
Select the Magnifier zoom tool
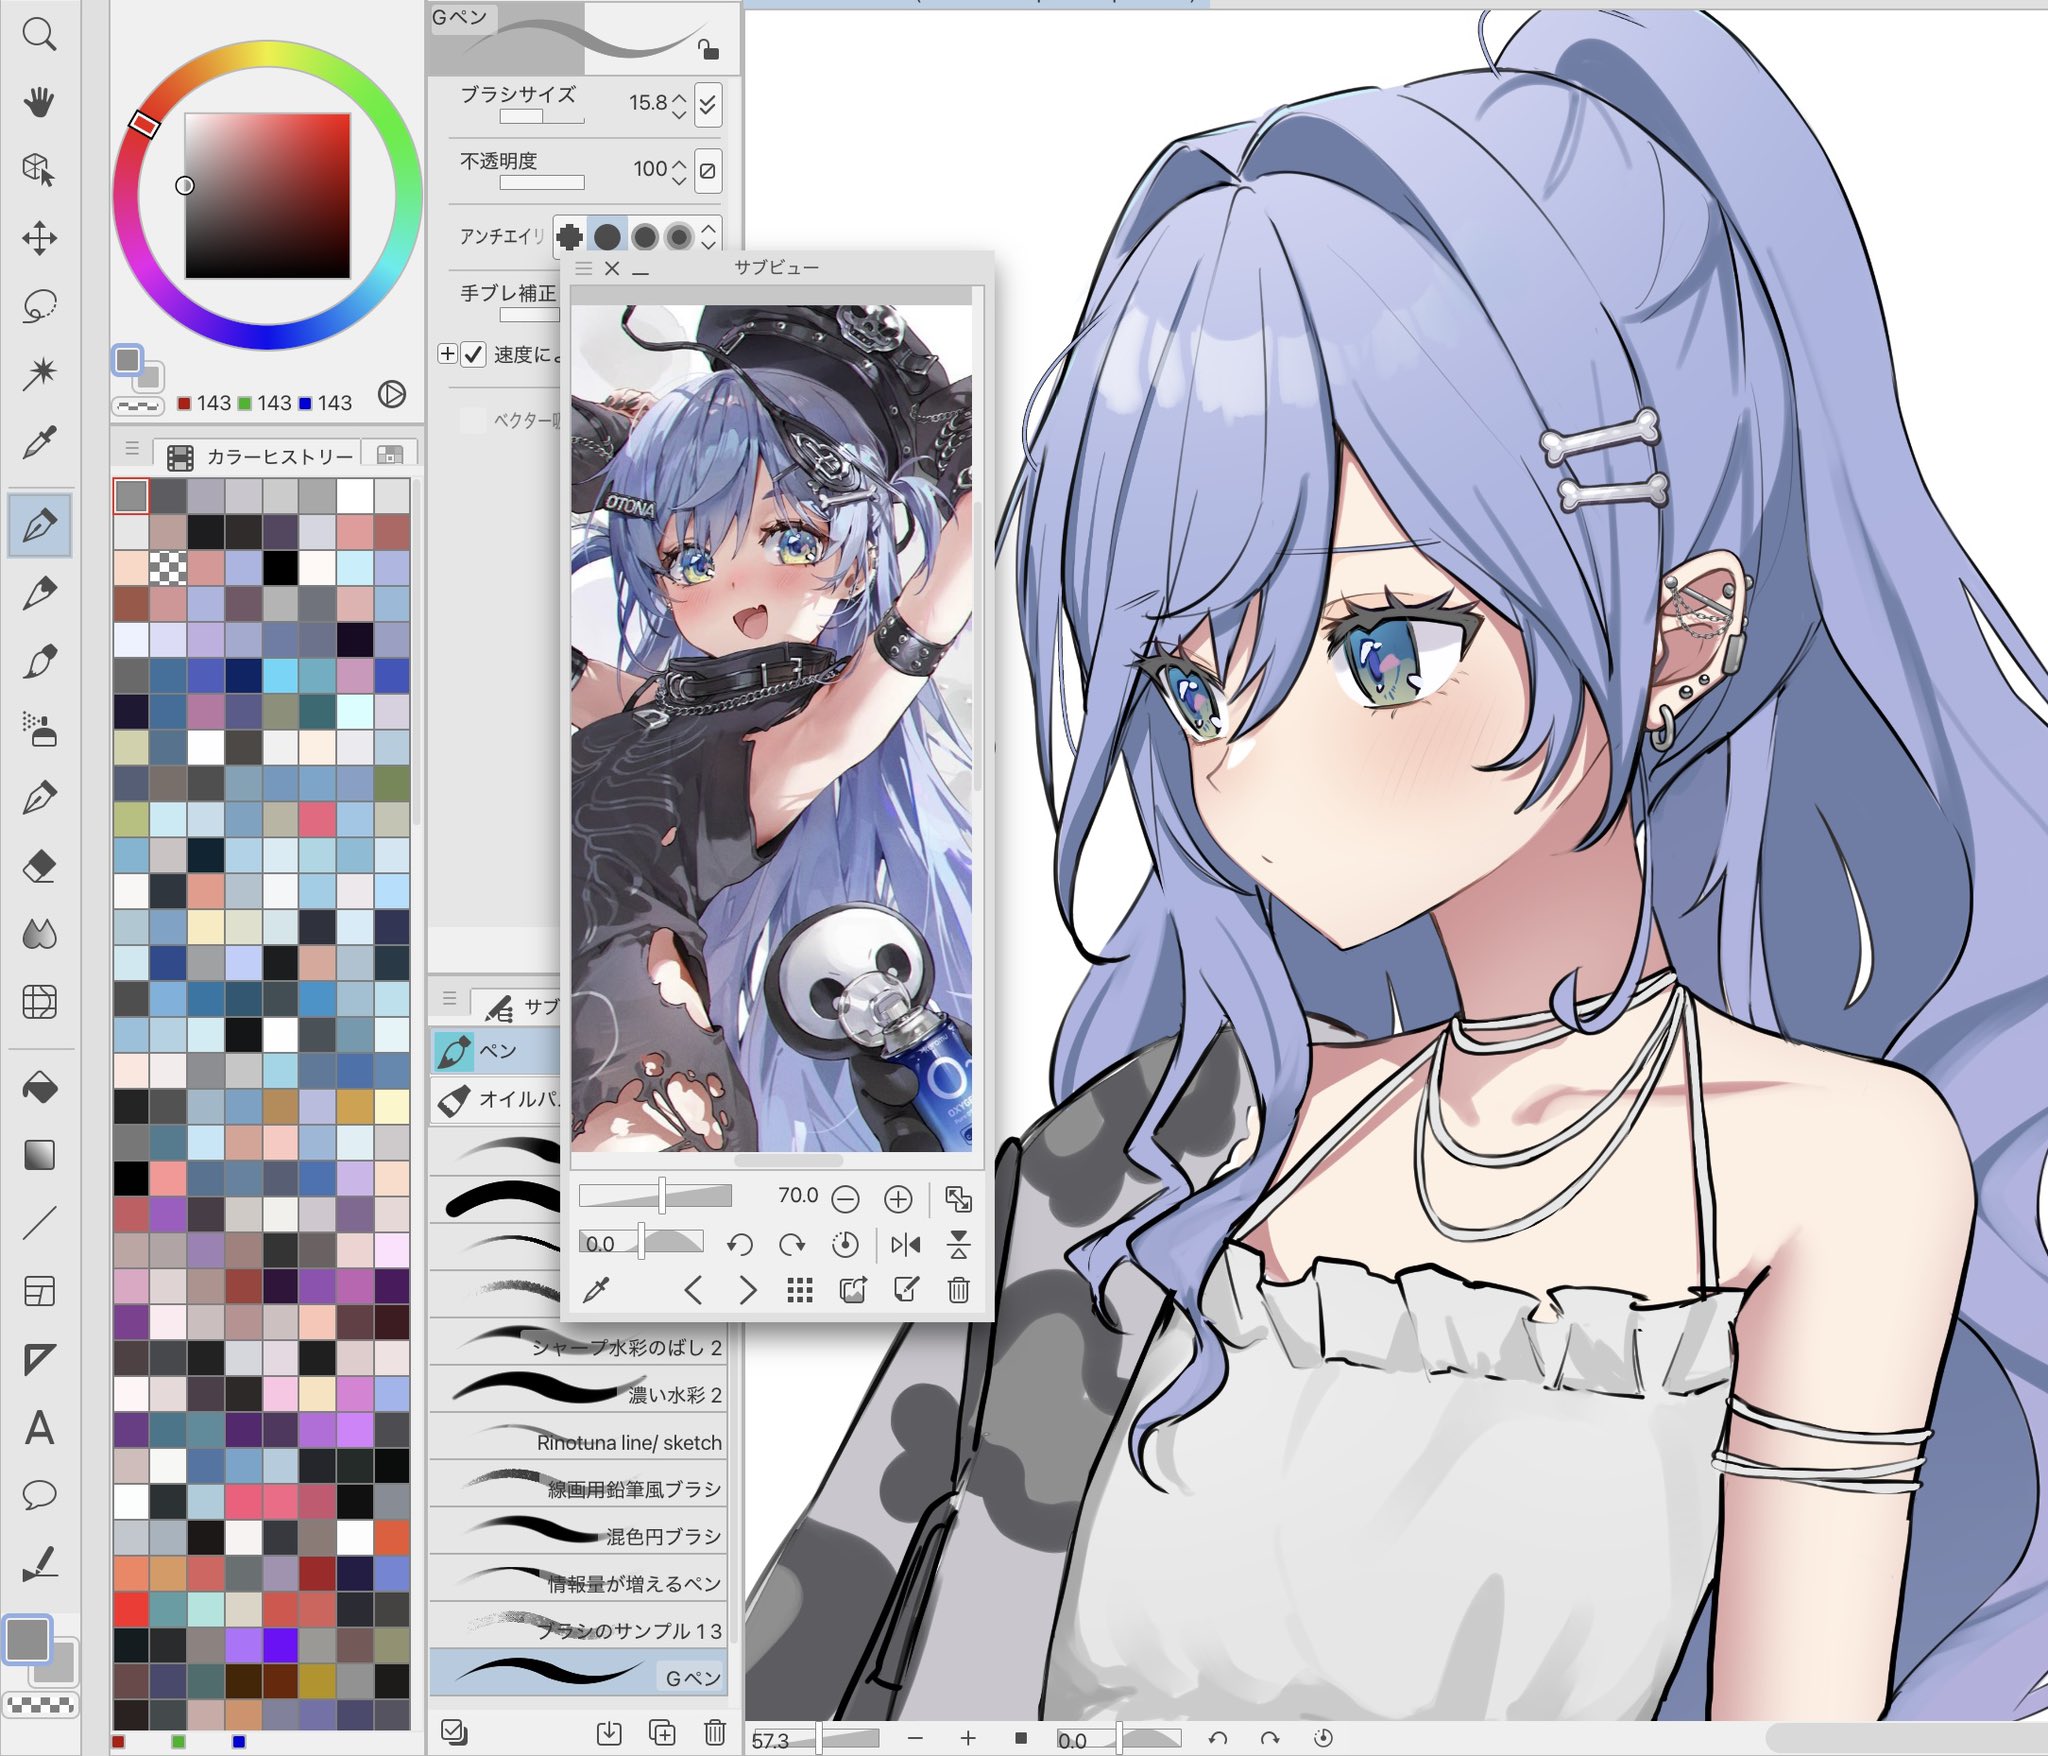pyautogui.click(x=39, y=35)
